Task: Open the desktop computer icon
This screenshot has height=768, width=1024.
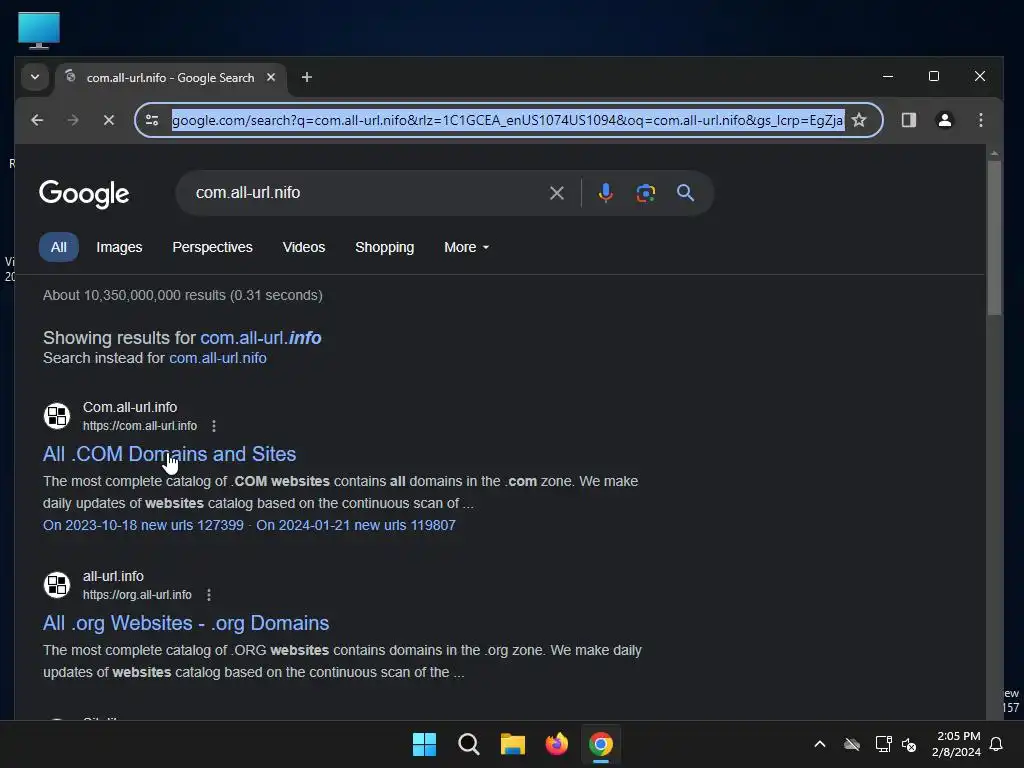Action: tap(39, 30)
